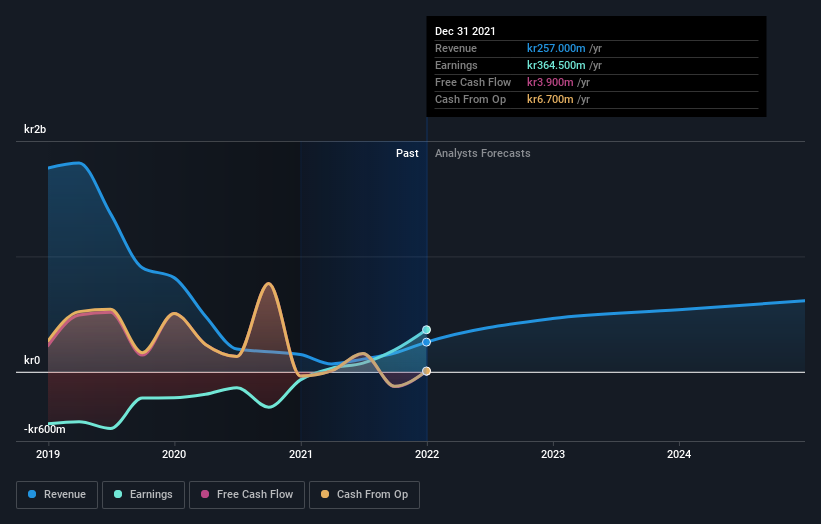Click the orange Cash From Op legend dot

pyautogui.click(x=325, y=494)
